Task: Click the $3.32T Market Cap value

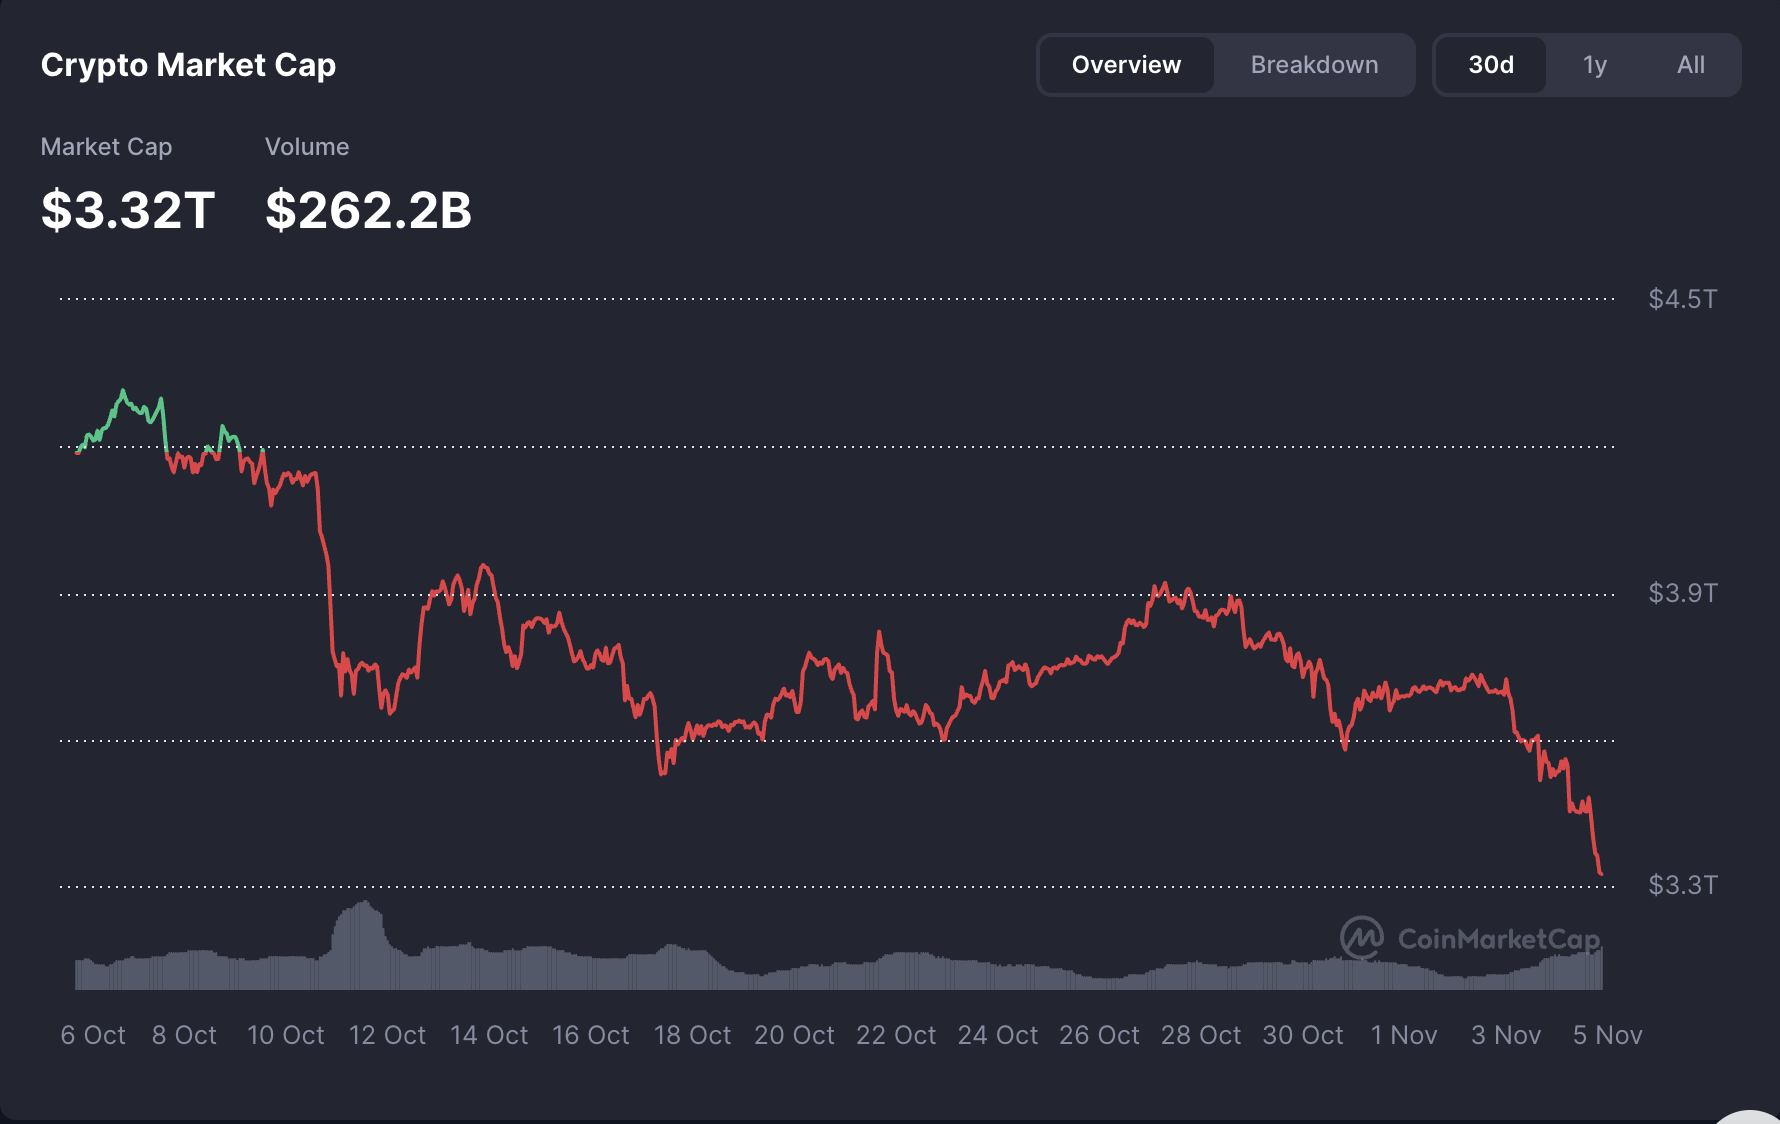Action: point(125,210)
